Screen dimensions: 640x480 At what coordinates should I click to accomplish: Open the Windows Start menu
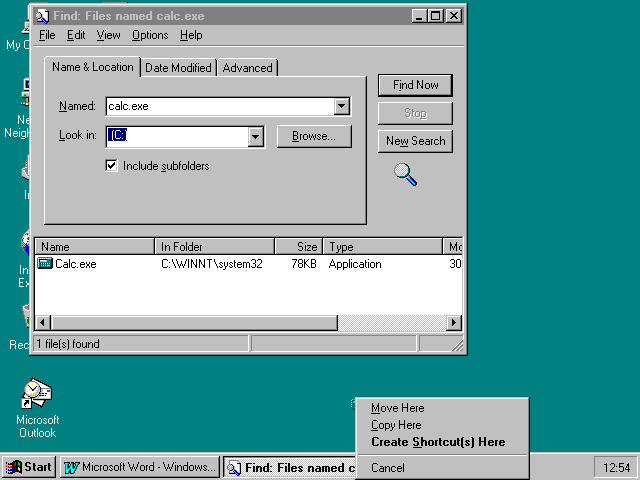(28, 467)
